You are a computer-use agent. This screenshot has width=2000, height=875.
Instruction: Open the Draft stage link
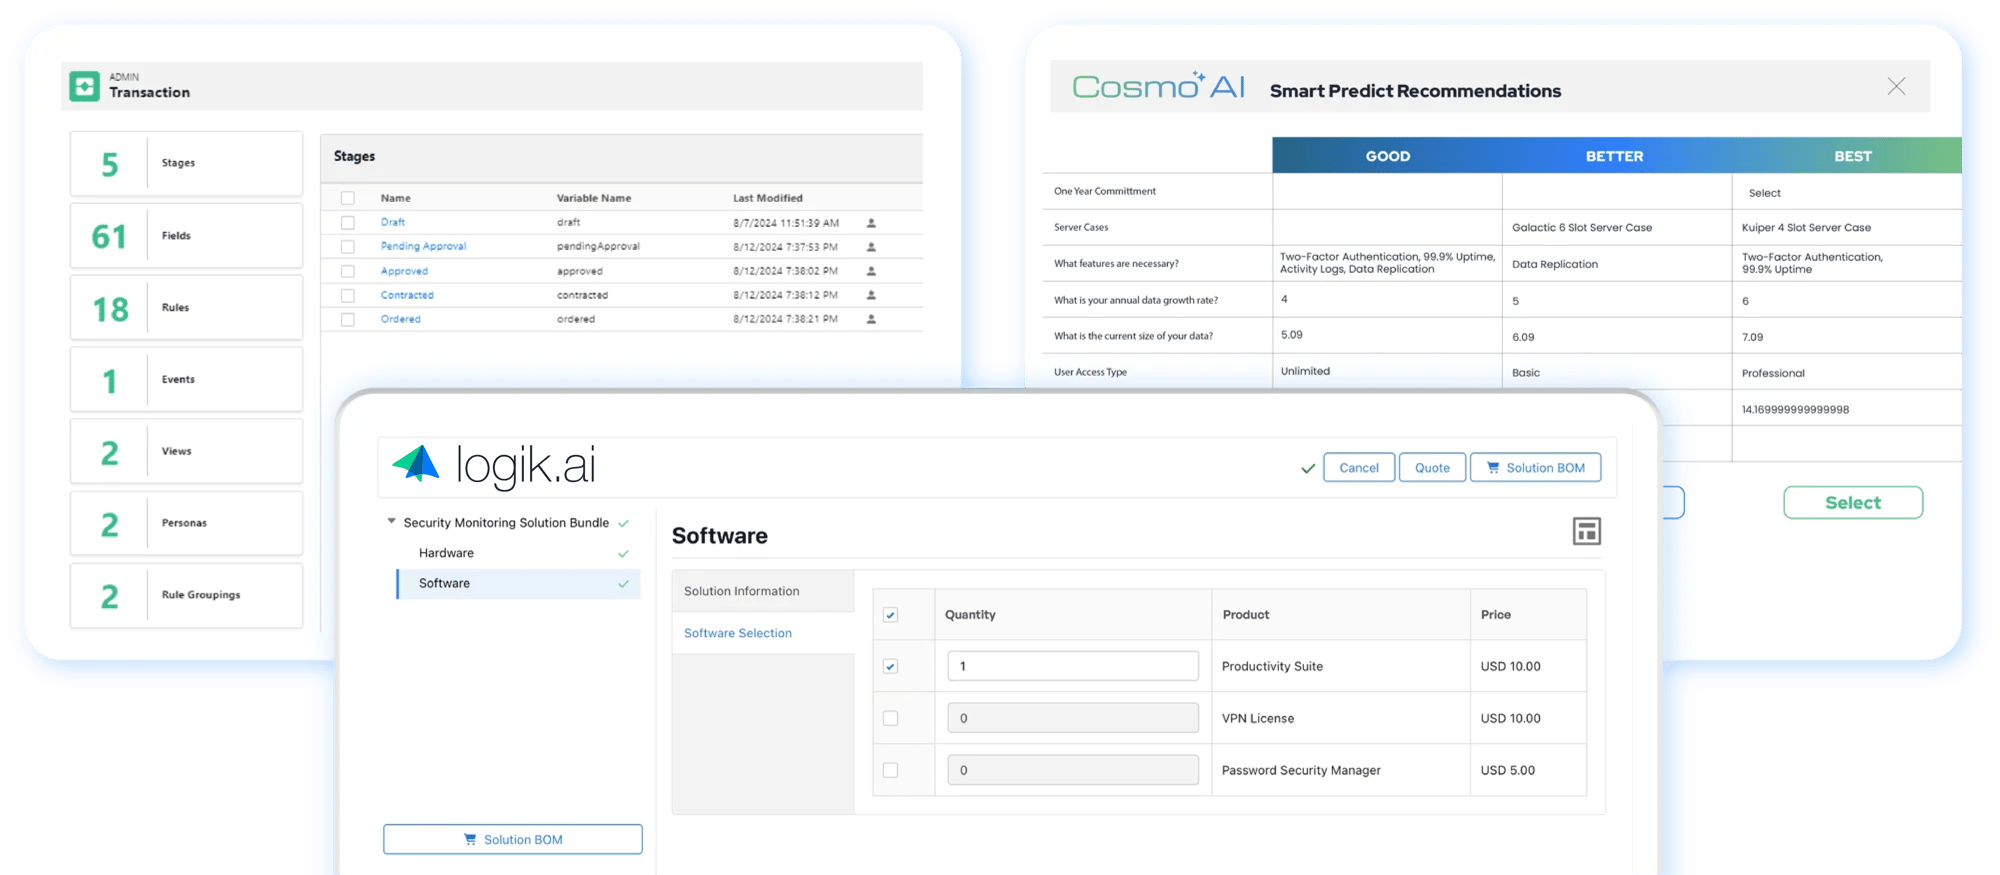click(393, 222)
